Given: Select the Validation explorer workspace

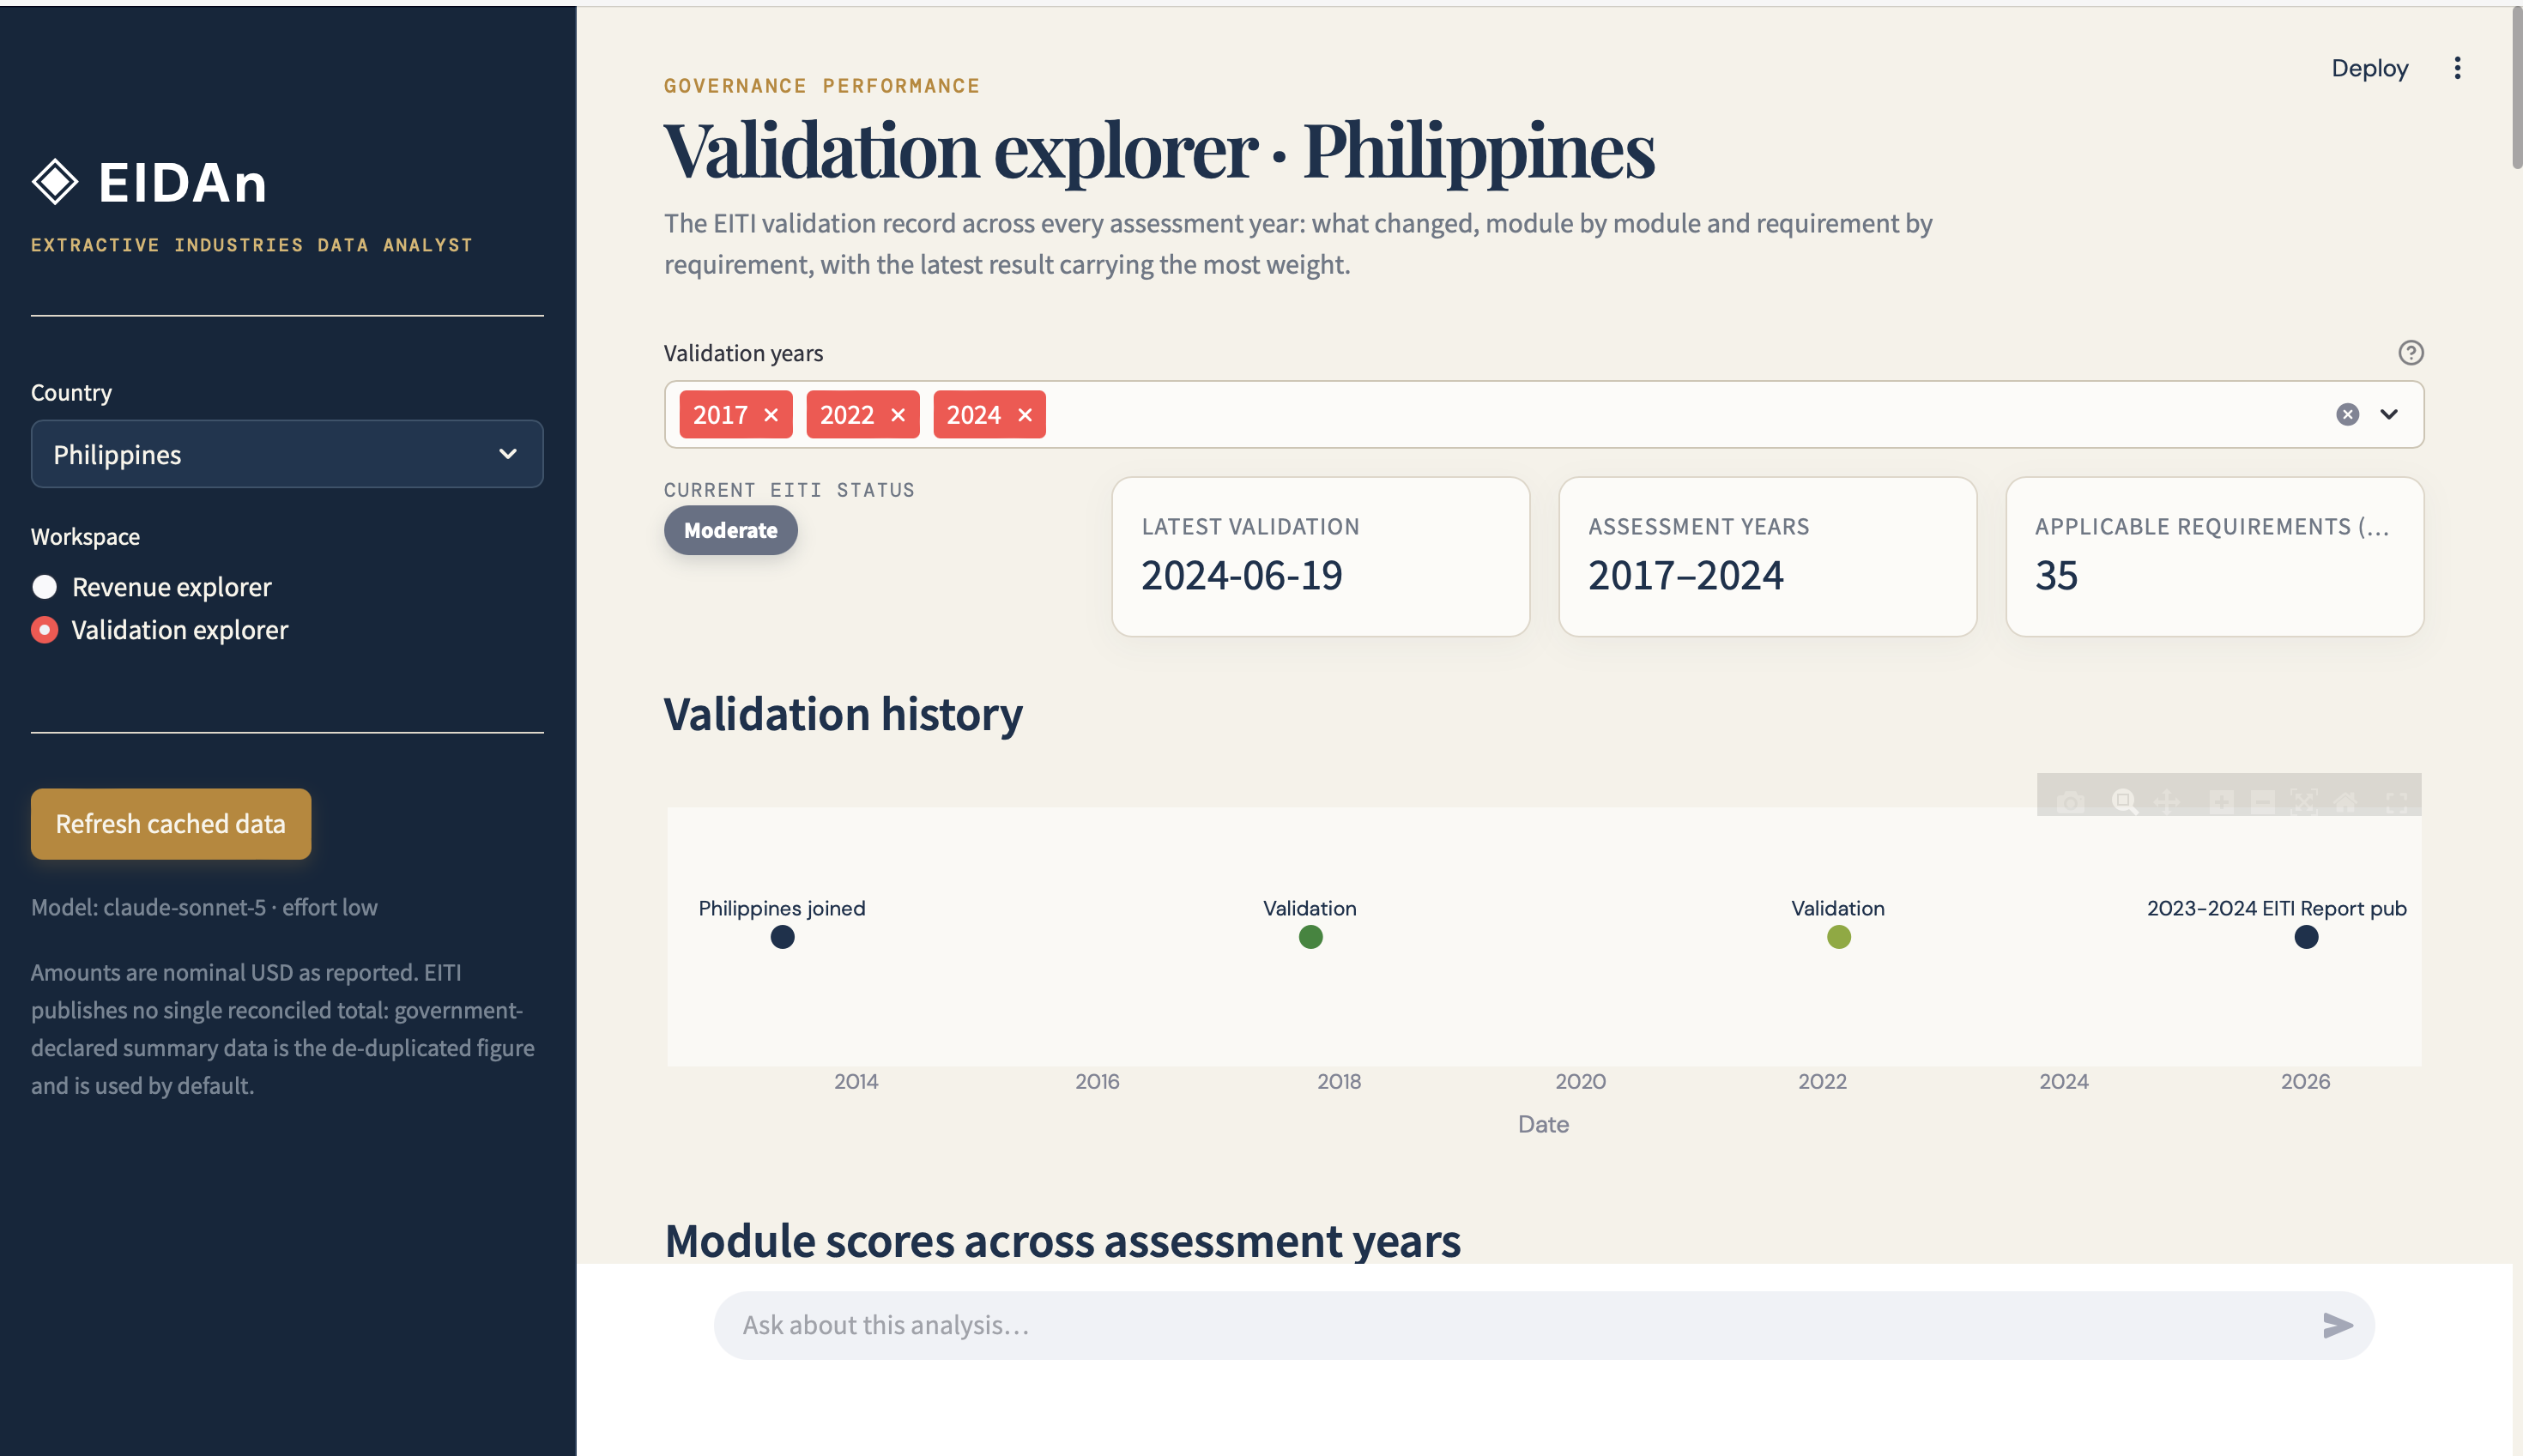Looking at the screenshot, I should [x=160, y=630].
